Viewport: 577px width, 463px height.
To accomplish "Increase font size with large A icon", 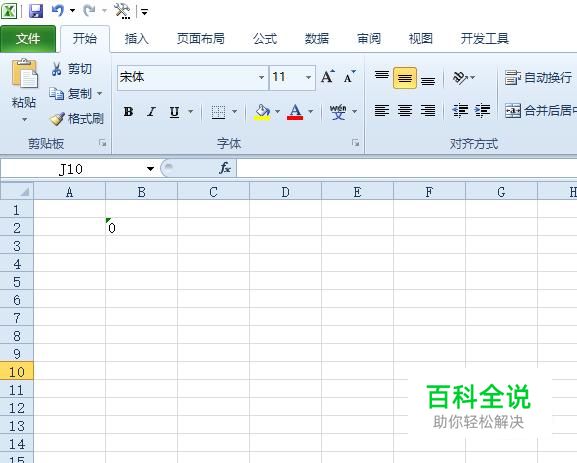I will coord(328,77).
